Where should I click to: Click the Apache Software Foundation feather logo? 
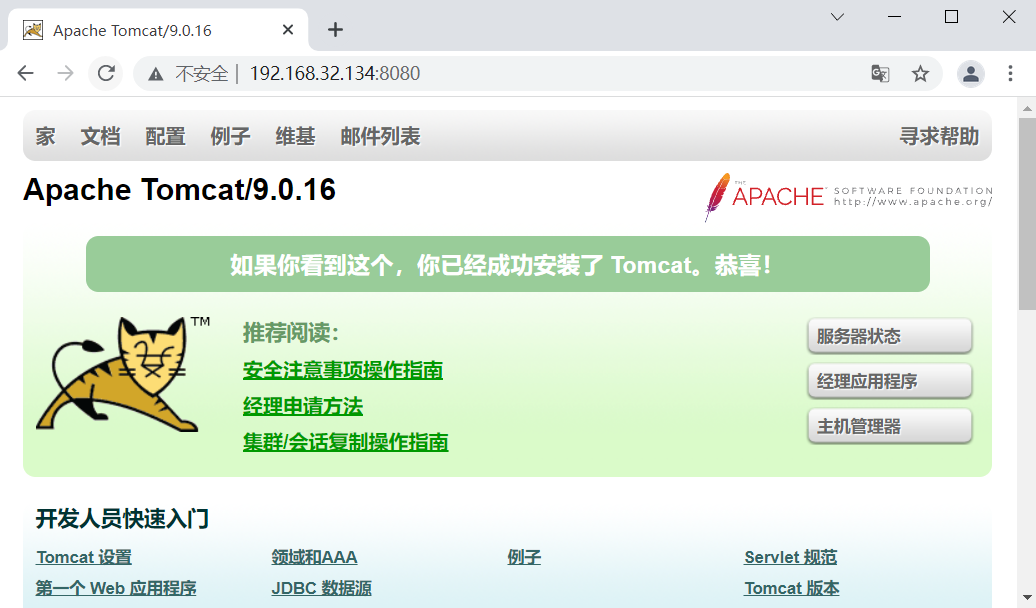tap(848, 197)
